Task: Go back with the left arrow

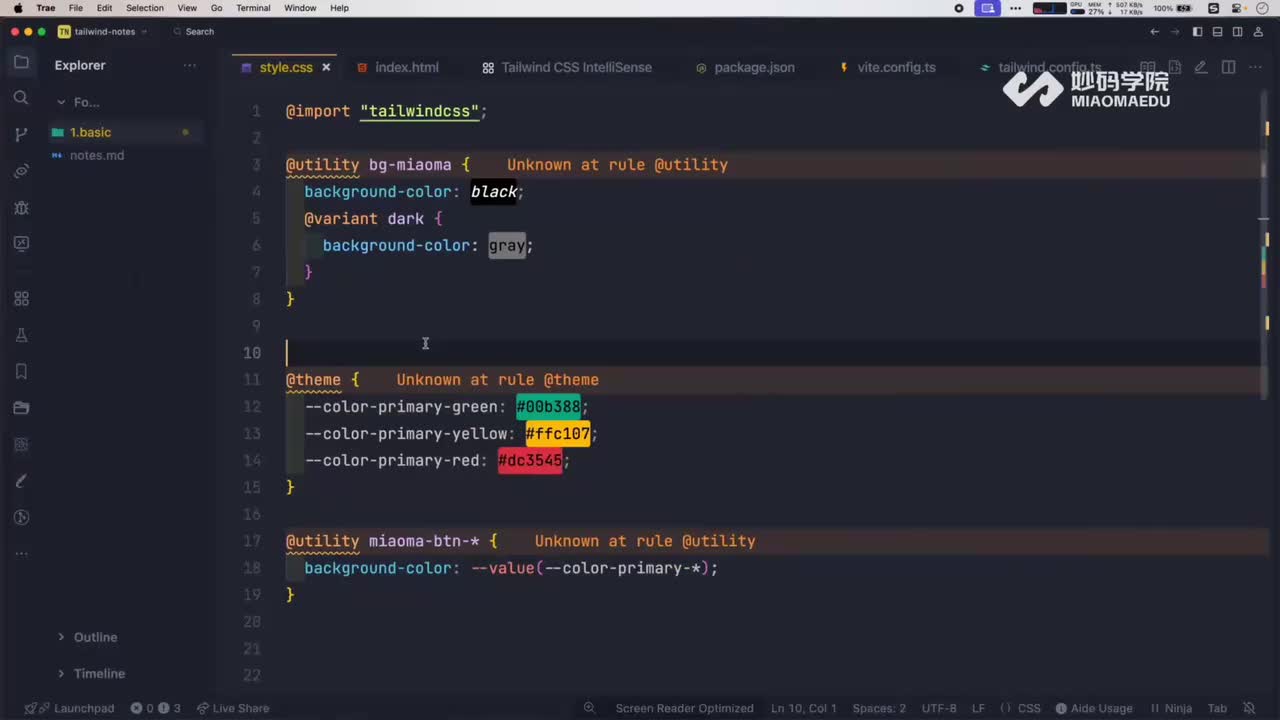Action: click(x=1155, y=31)
